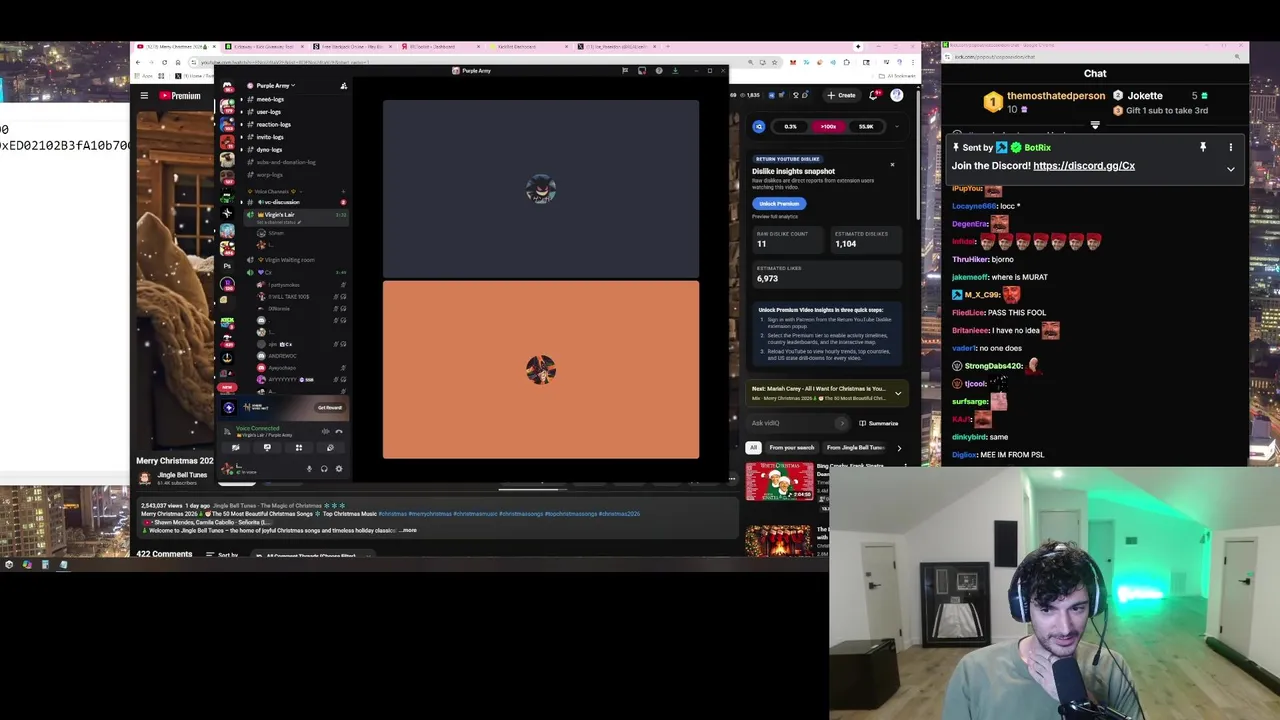Click the Summarize button
The image size is (1280, 720).
878,423
